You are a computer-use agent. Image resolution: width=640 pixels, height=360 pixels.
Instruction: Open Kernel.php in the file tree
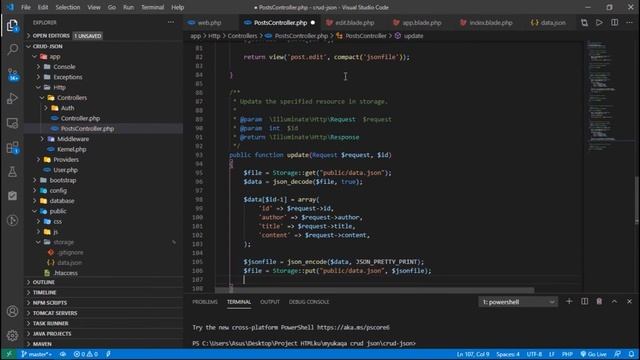(104, 149)
